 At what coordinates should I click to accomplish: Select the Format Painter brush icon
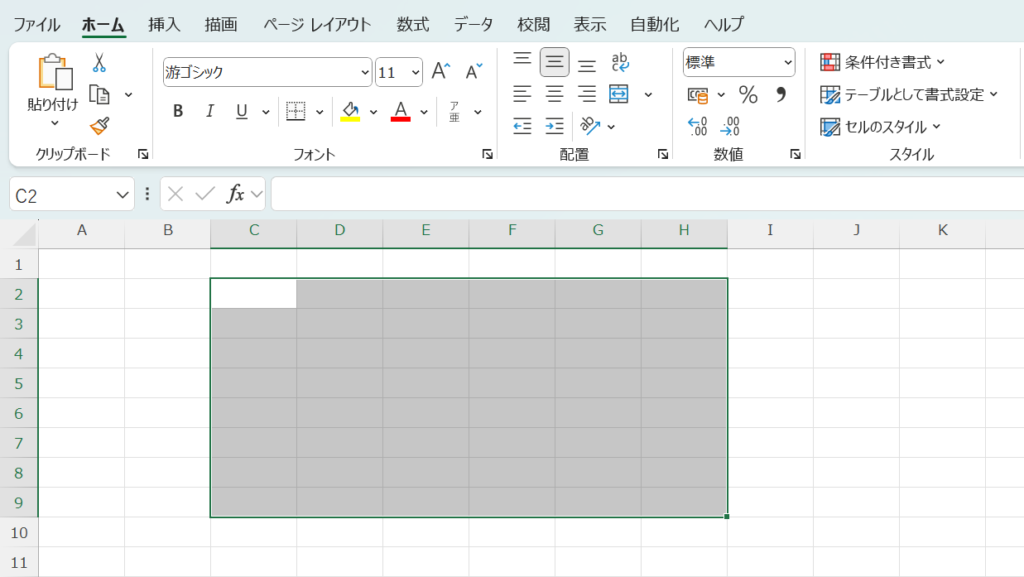pos(99,126)
